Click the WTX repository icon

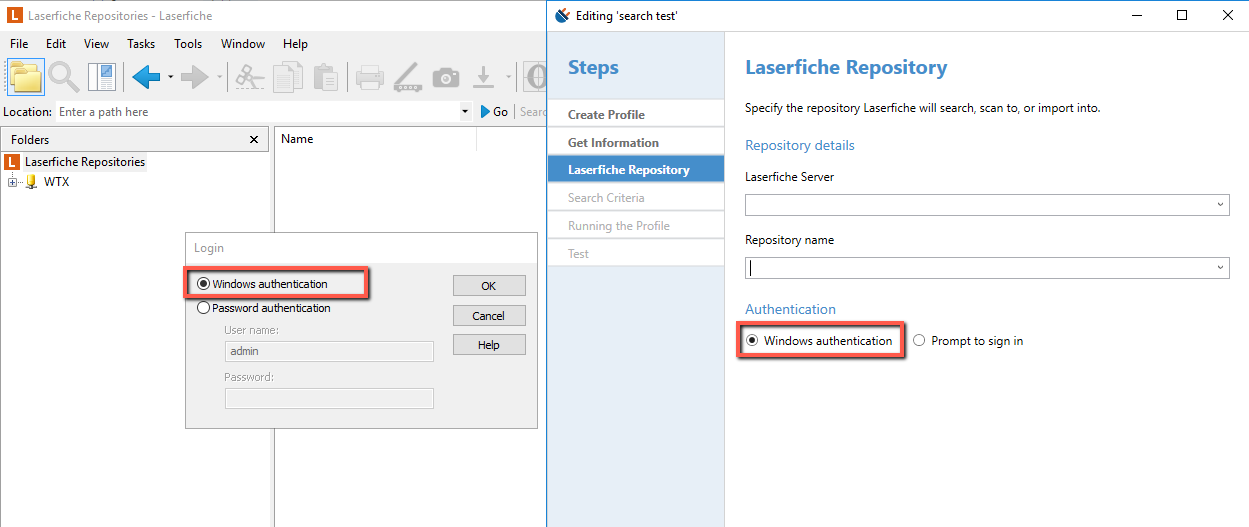(x=31, y=182)
